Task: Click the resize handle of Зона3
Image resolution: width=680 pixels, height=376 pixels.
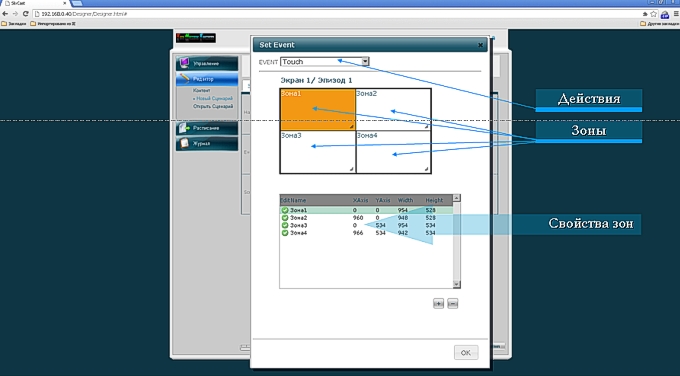Action: [352, 169]
